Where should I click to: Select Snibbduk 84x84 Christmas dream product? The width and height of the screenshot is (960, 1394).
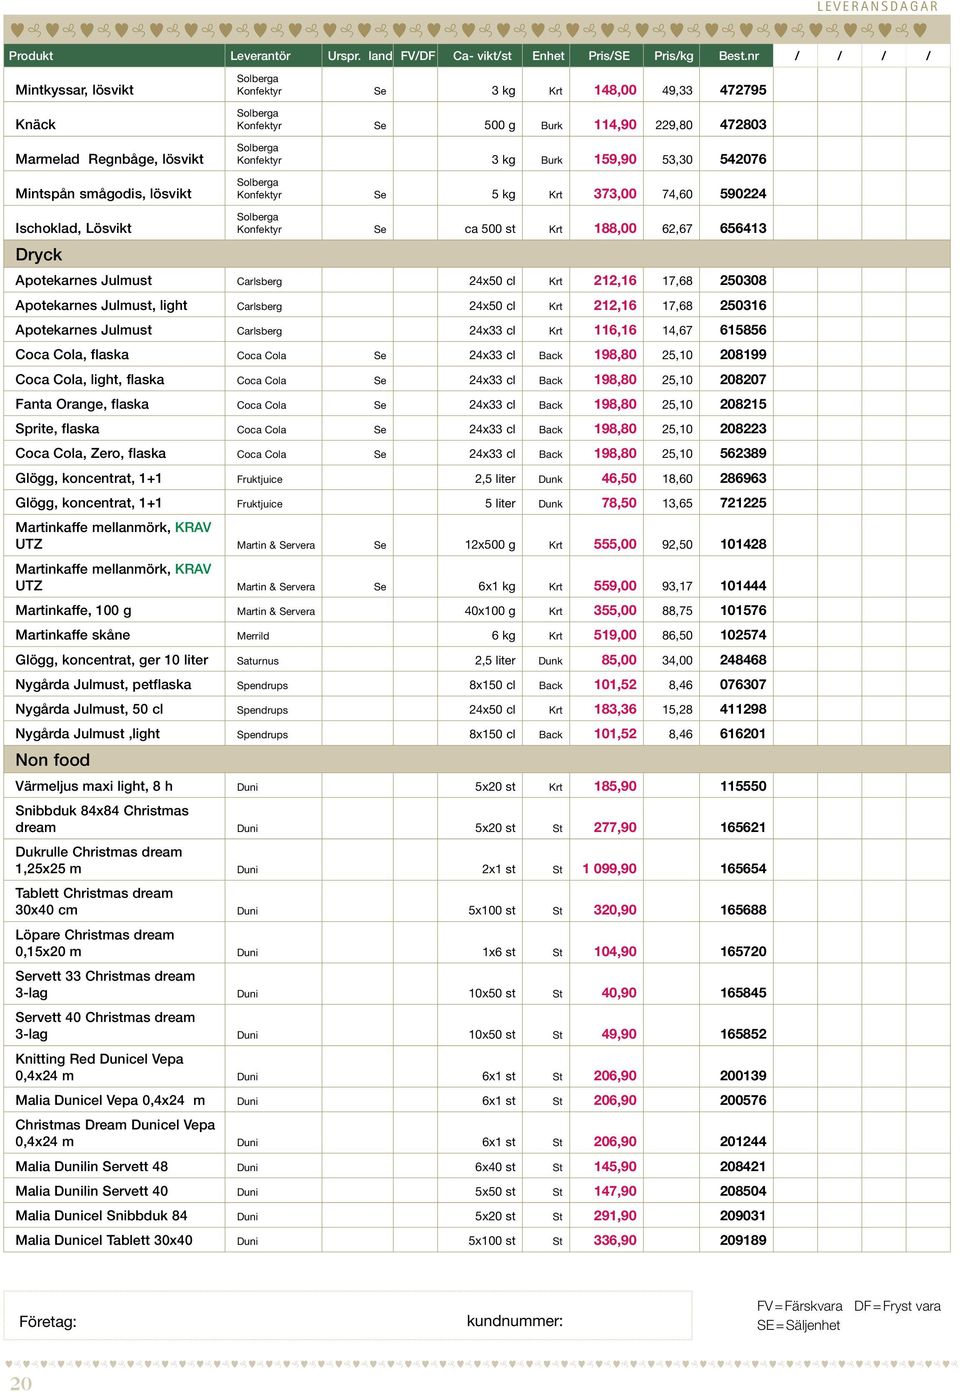pos(102,819)
